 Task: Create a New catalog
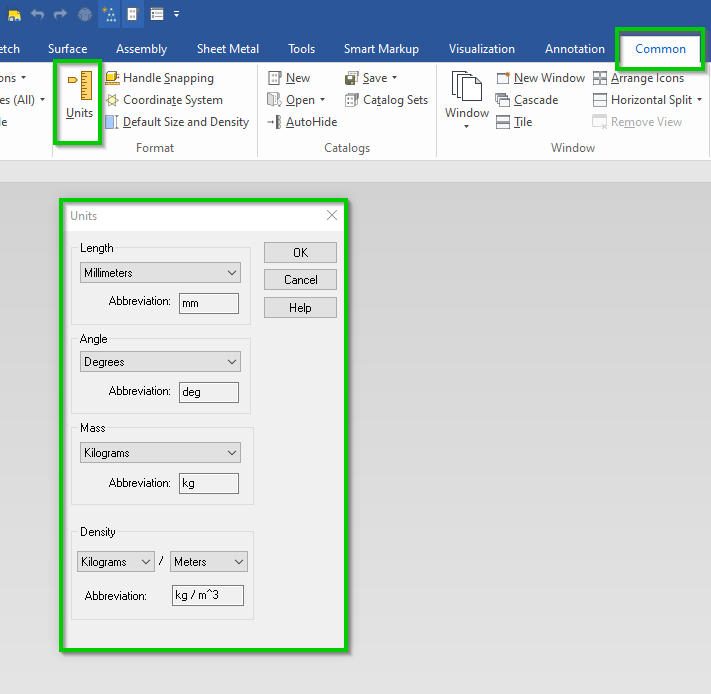[x=289, y=78]
